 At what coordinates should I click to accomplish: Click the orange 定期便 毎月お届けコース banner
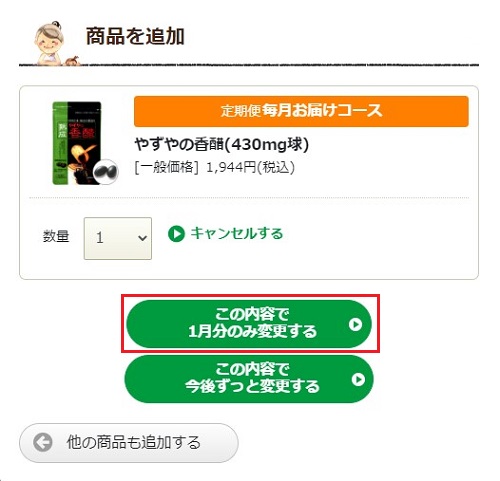click(301, 111)
